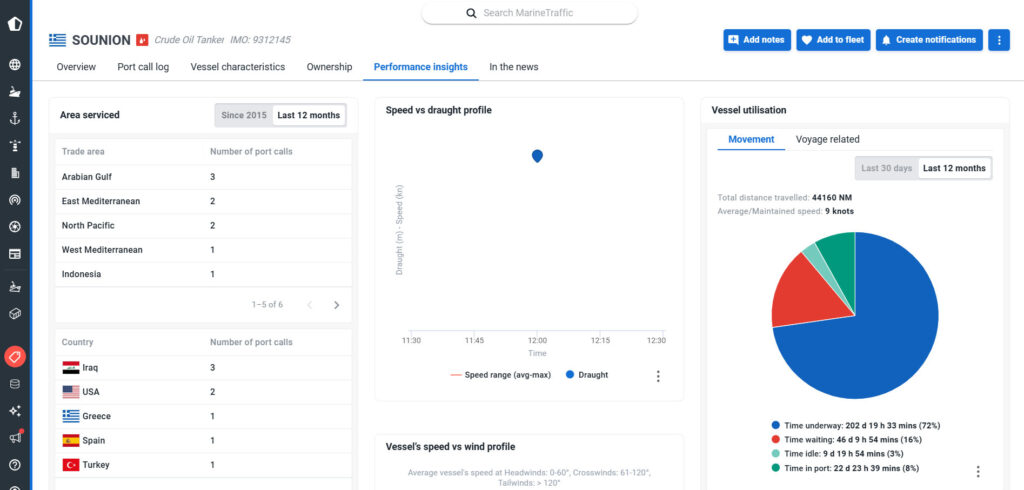Select the Indonesia trade area row

(x=203, y=274)
